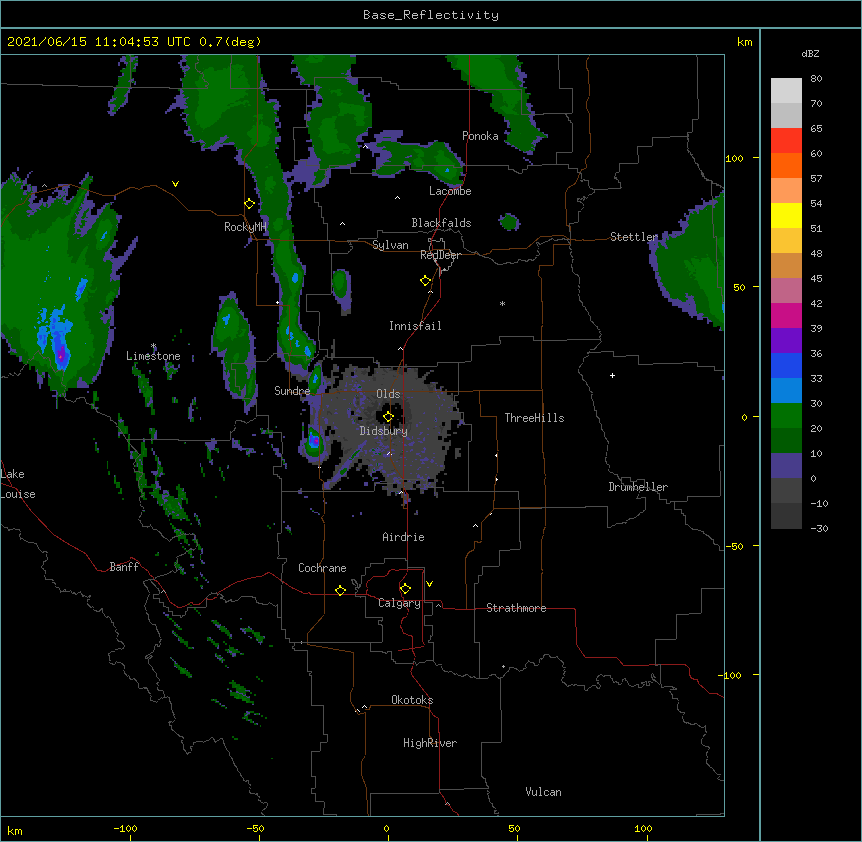Click the Sundre city label
This screenshot has height=842, width=862.
(292, 391)
